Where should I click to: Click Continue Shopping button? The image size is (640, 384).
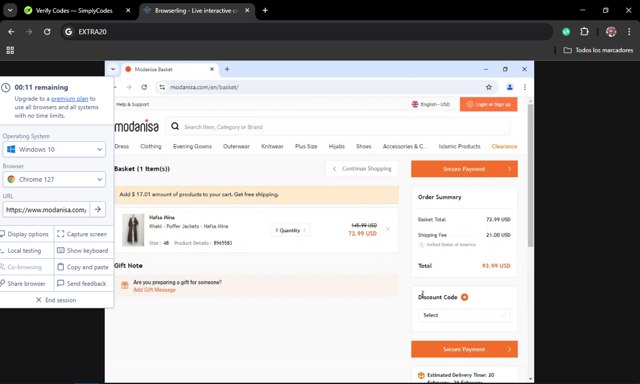(x=362, y=169)
